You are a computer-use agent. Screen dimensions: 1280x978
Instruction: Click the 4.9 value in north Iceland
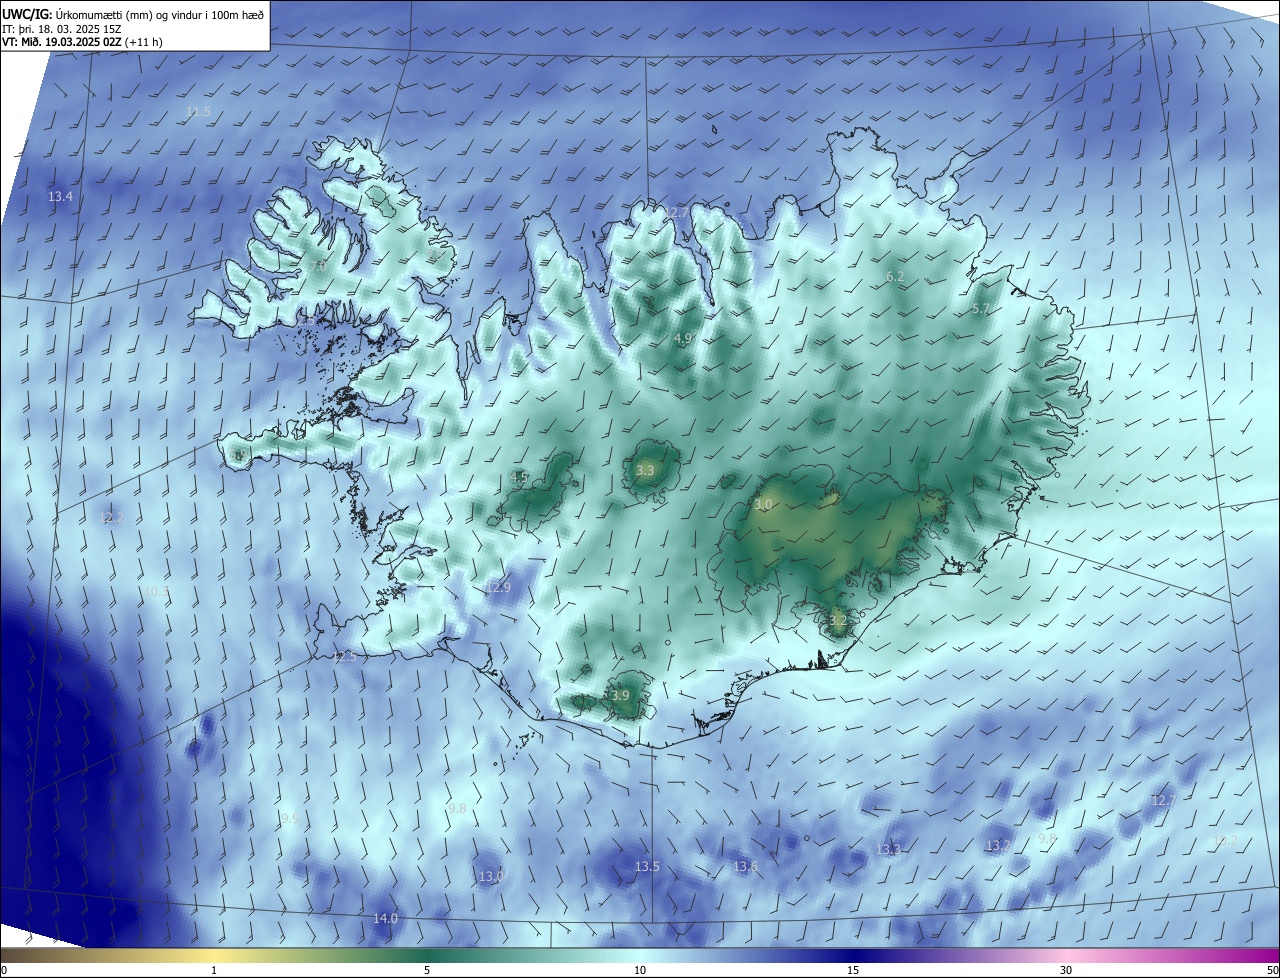(683, 339)
